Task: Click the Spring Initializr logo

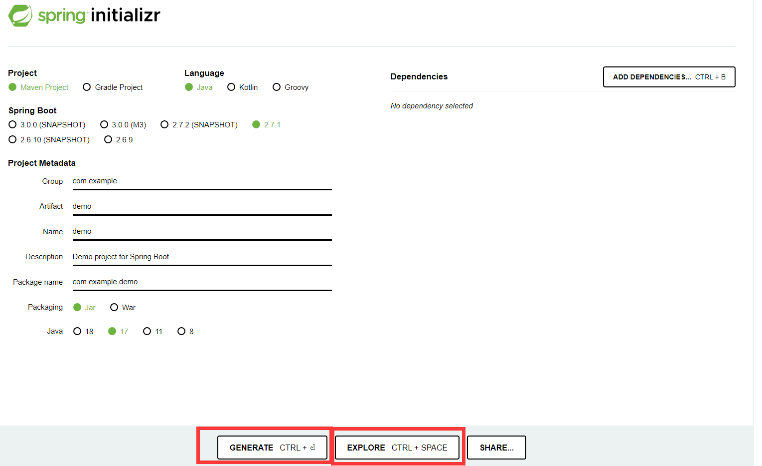Action: (x=84, y=16)
